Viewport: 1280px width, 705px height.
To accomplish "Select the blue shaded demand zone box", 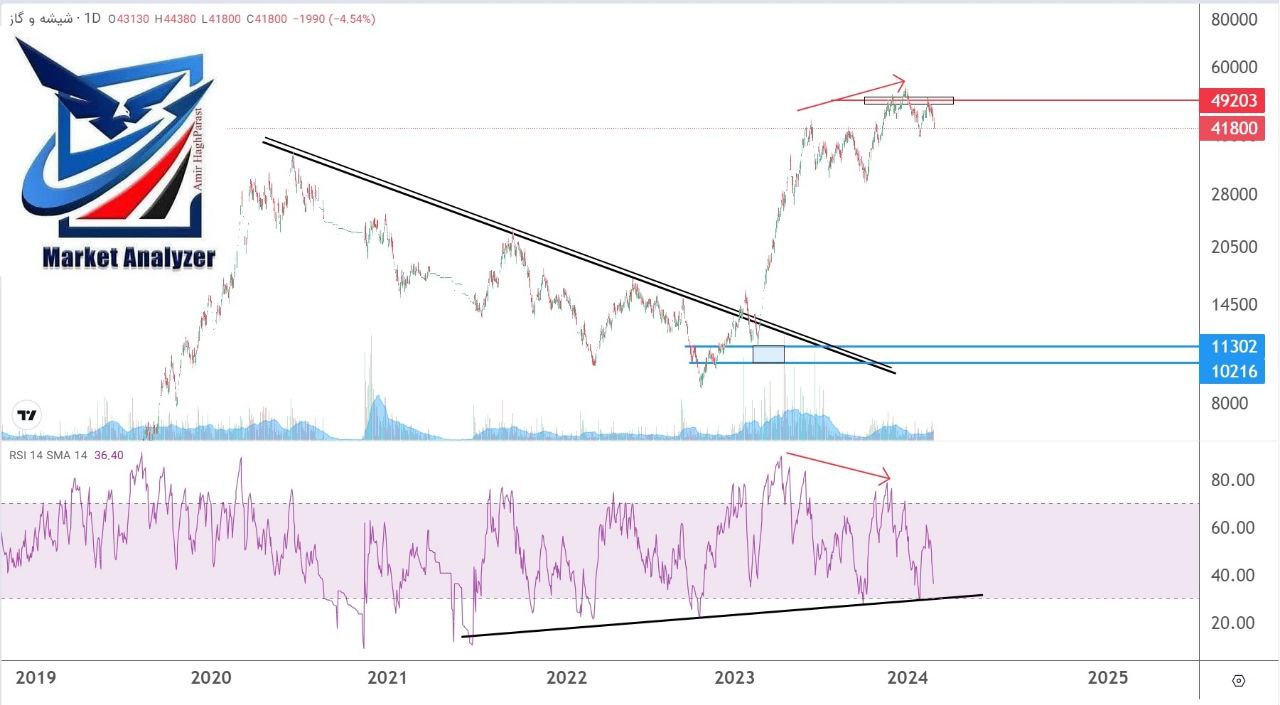I will pyautogui.click(x=768, y=355).
